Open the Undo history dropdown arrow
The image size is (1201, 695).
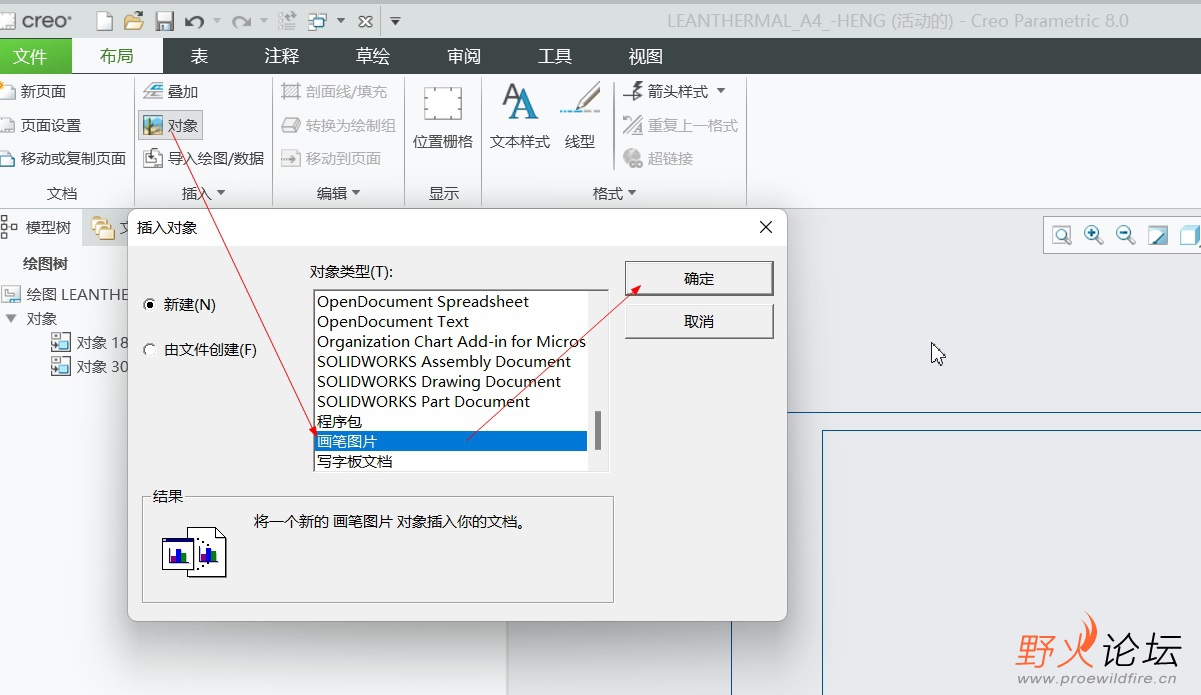[x=216, y=21]
